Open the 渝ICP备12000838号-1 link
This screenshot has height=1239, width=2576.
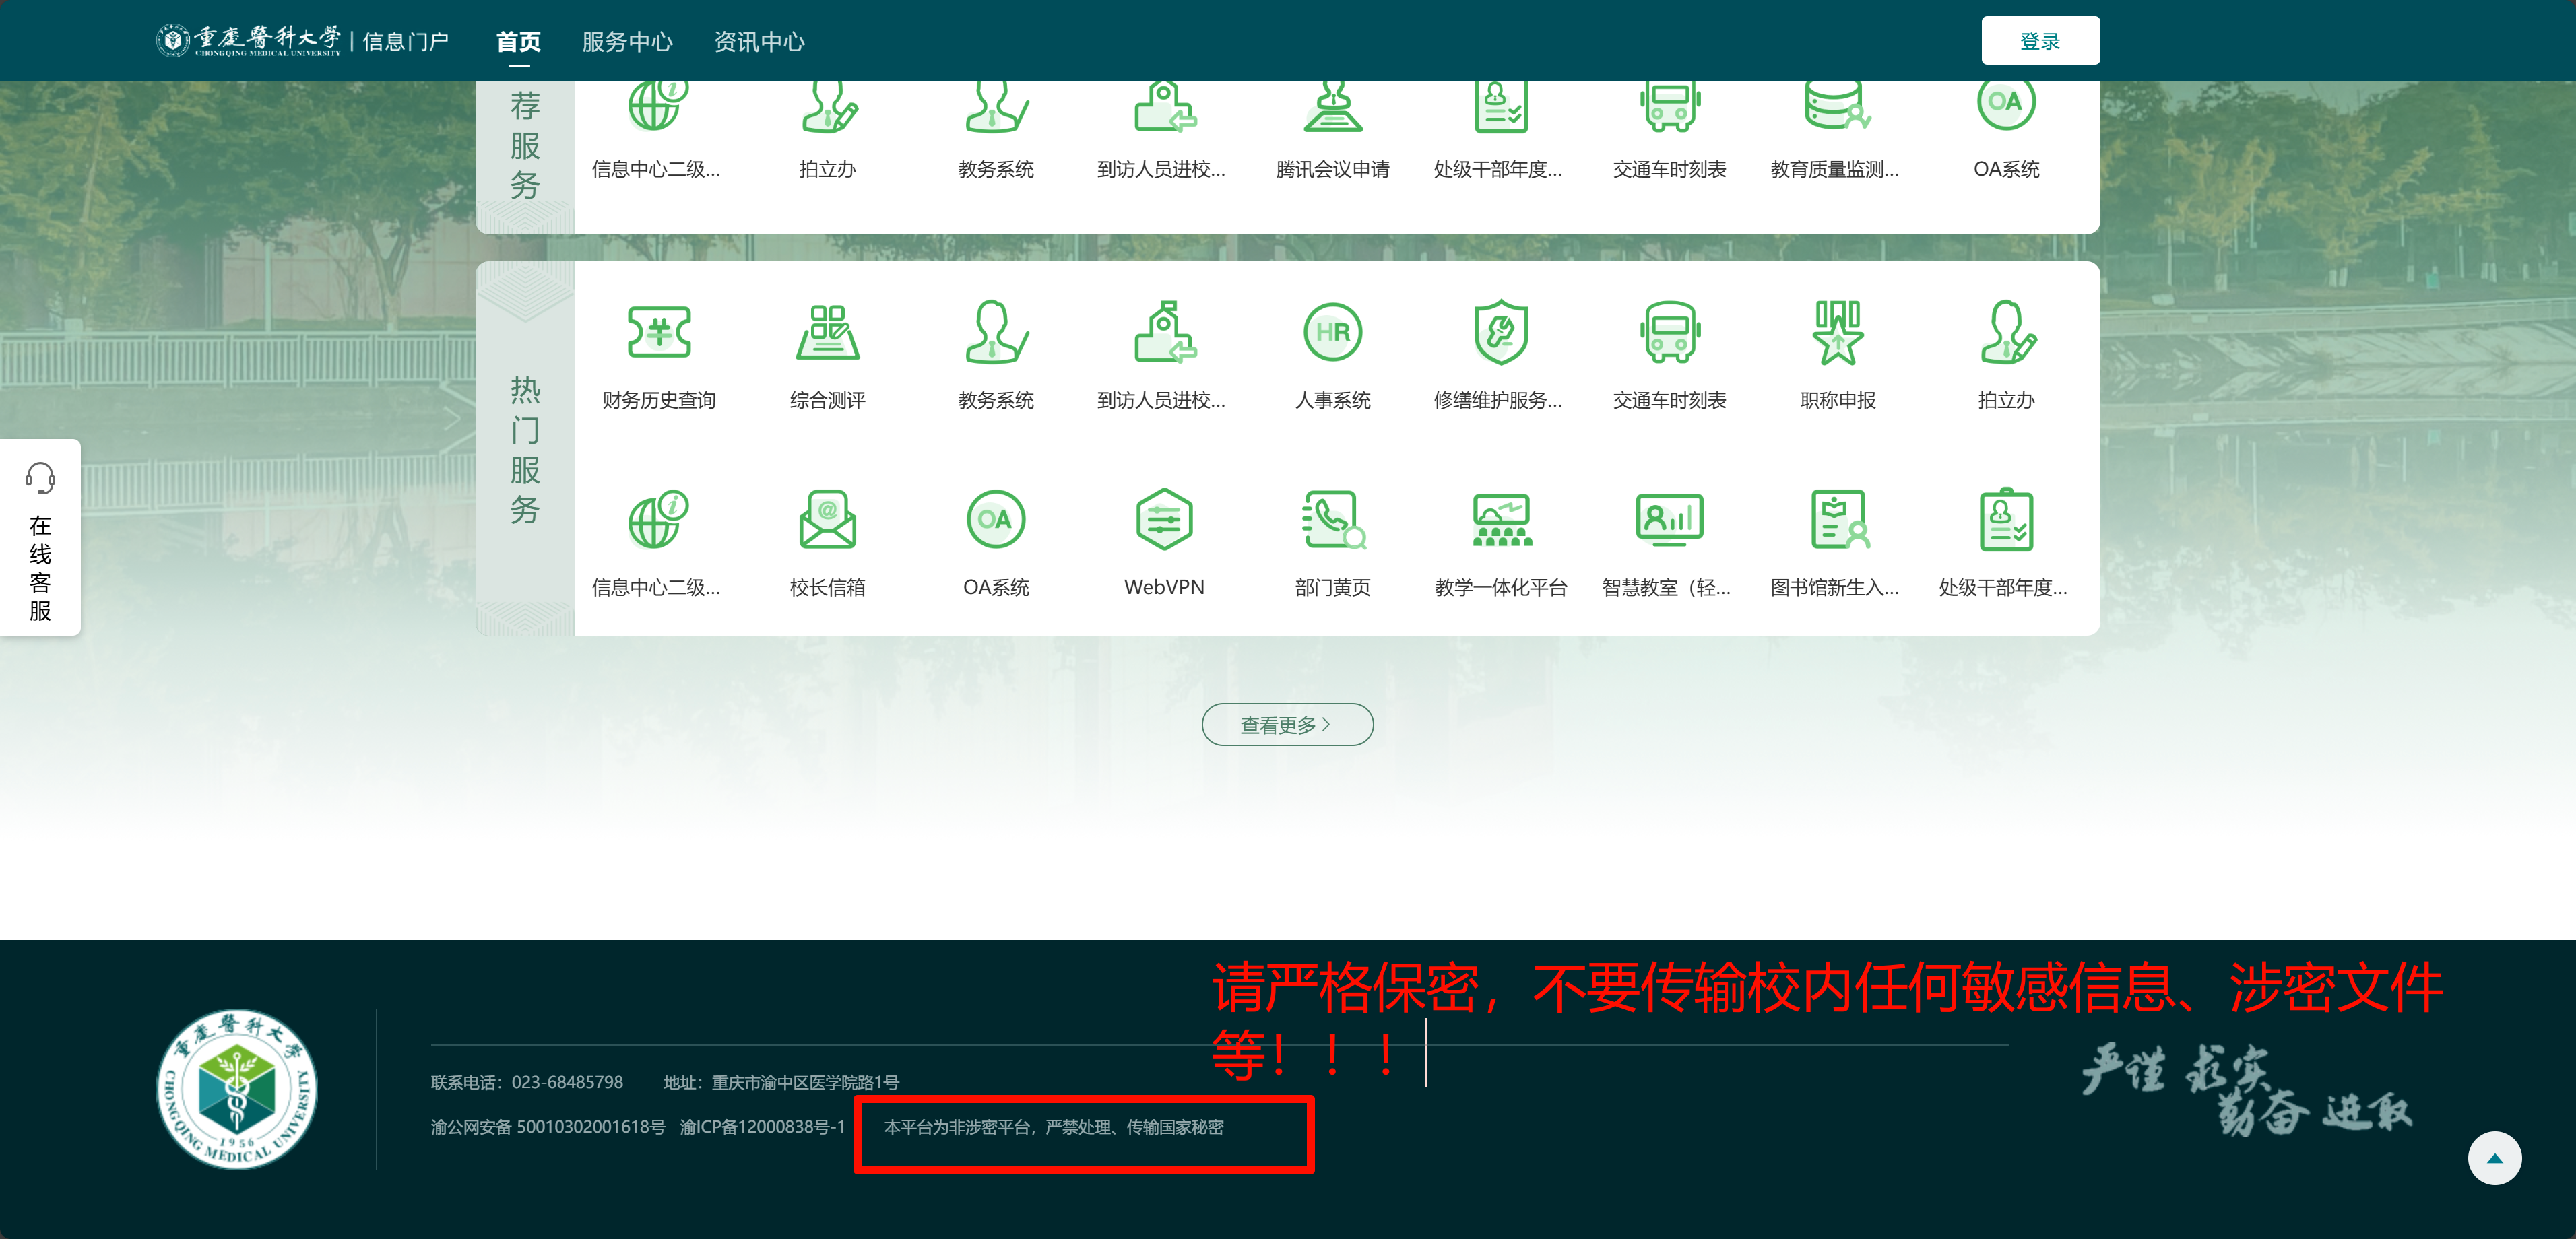coord(762,1127)
